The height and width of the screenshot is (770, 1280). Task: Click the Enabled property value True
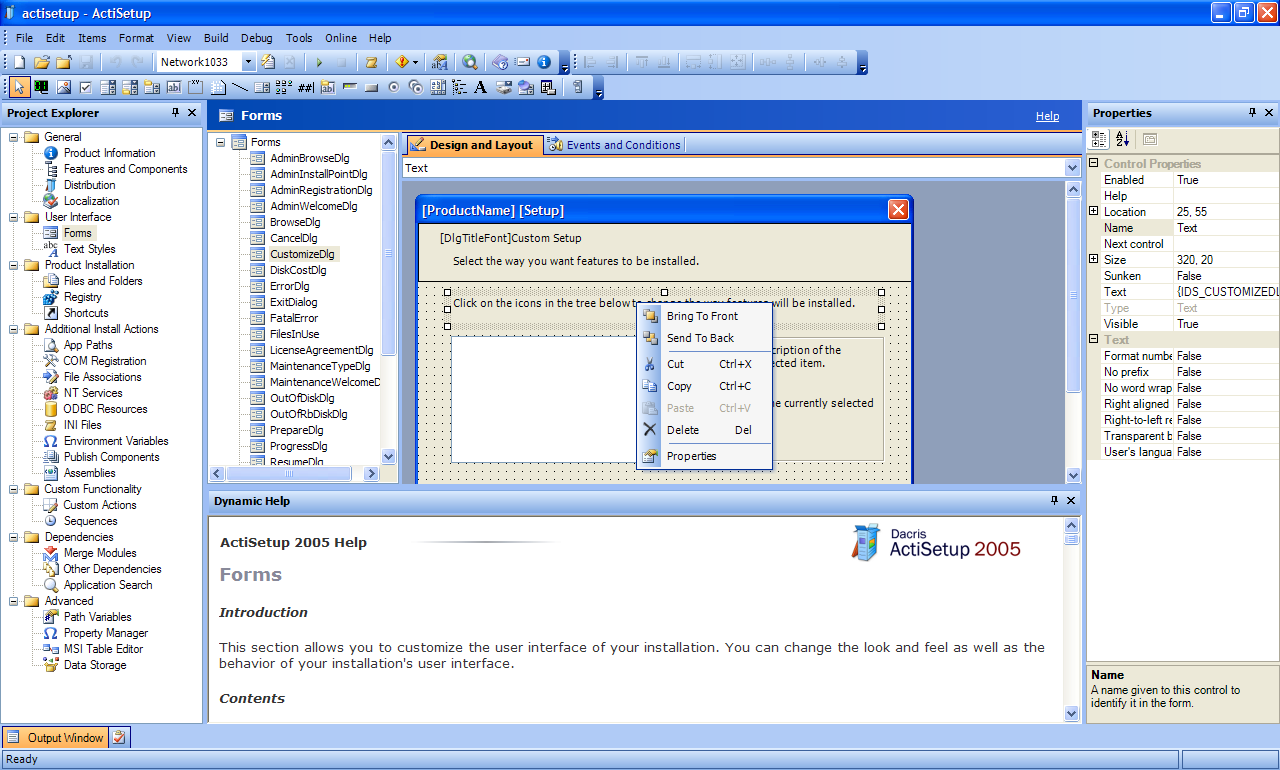click(1226, 180)
